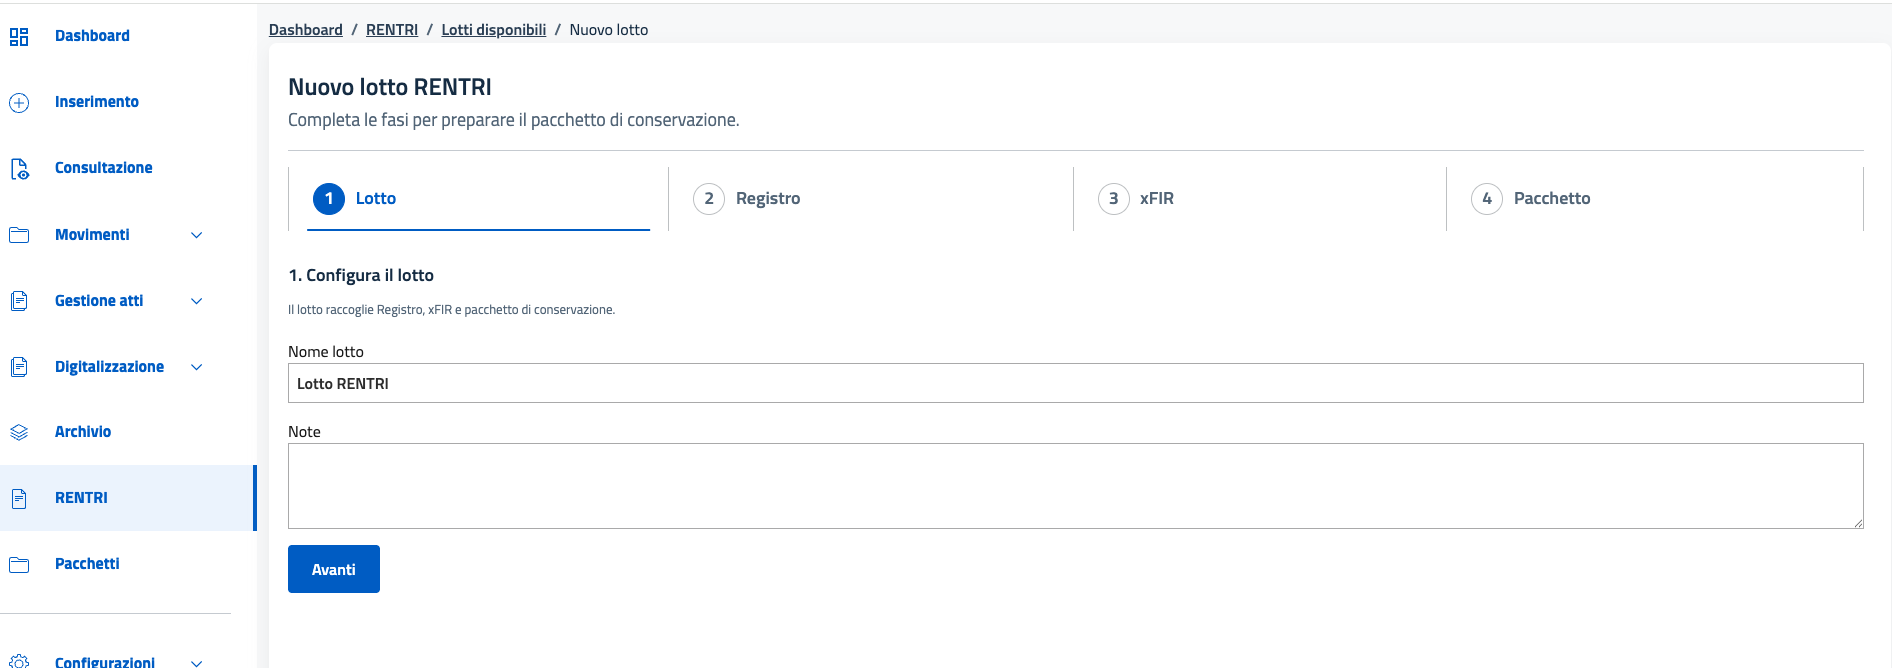Viewport: 1892px width, 668px height.
Task: Follow the Dashboard breadcrumb link
Action: [306, 30]
